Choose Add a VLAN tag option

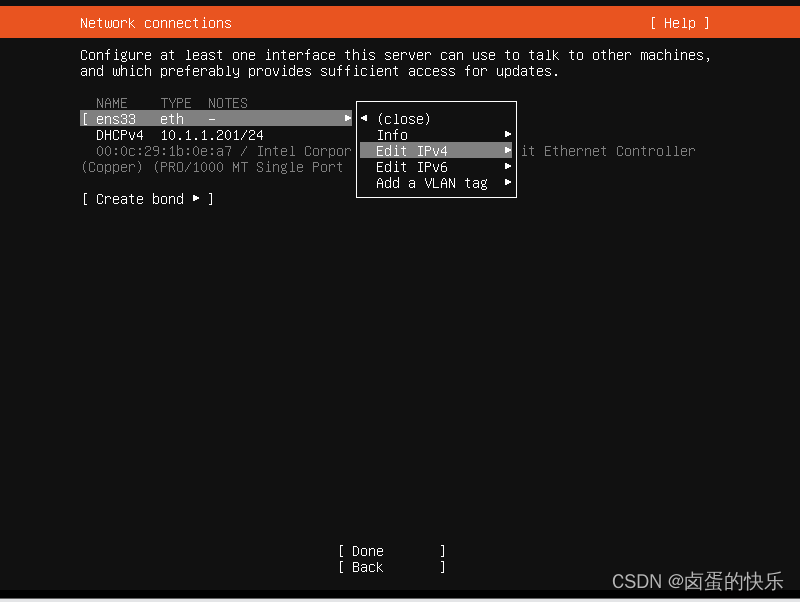[436, 183]
